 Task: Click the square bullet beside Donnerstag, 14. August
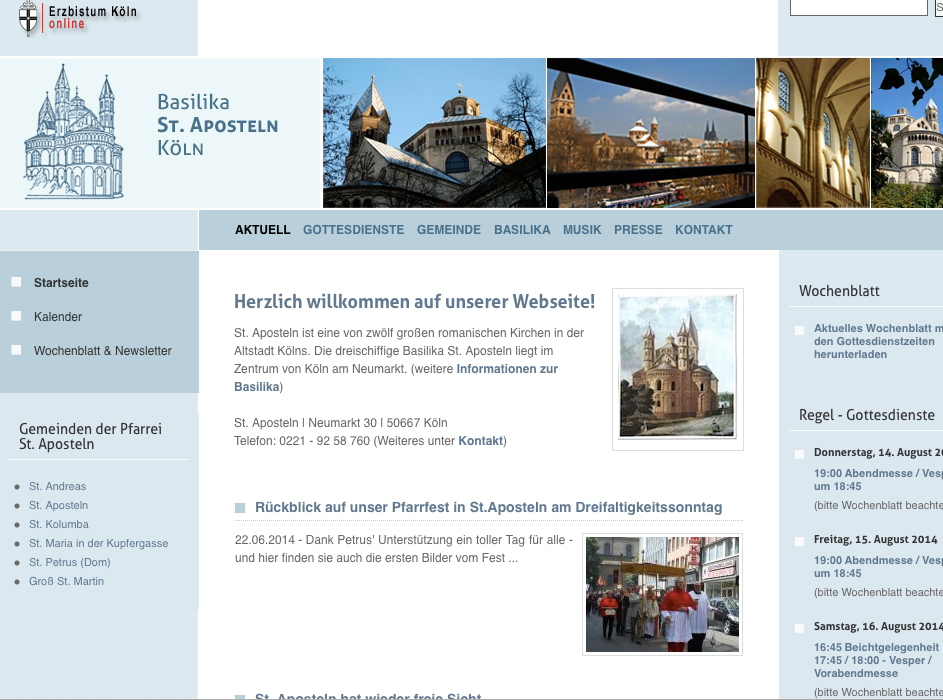click(799, 454)
